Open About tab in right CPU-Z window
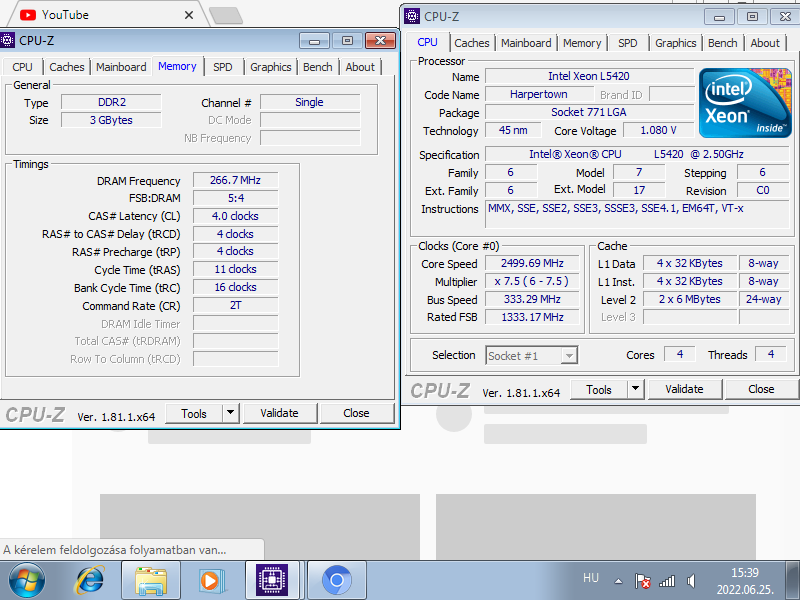 tap(765, 43)
